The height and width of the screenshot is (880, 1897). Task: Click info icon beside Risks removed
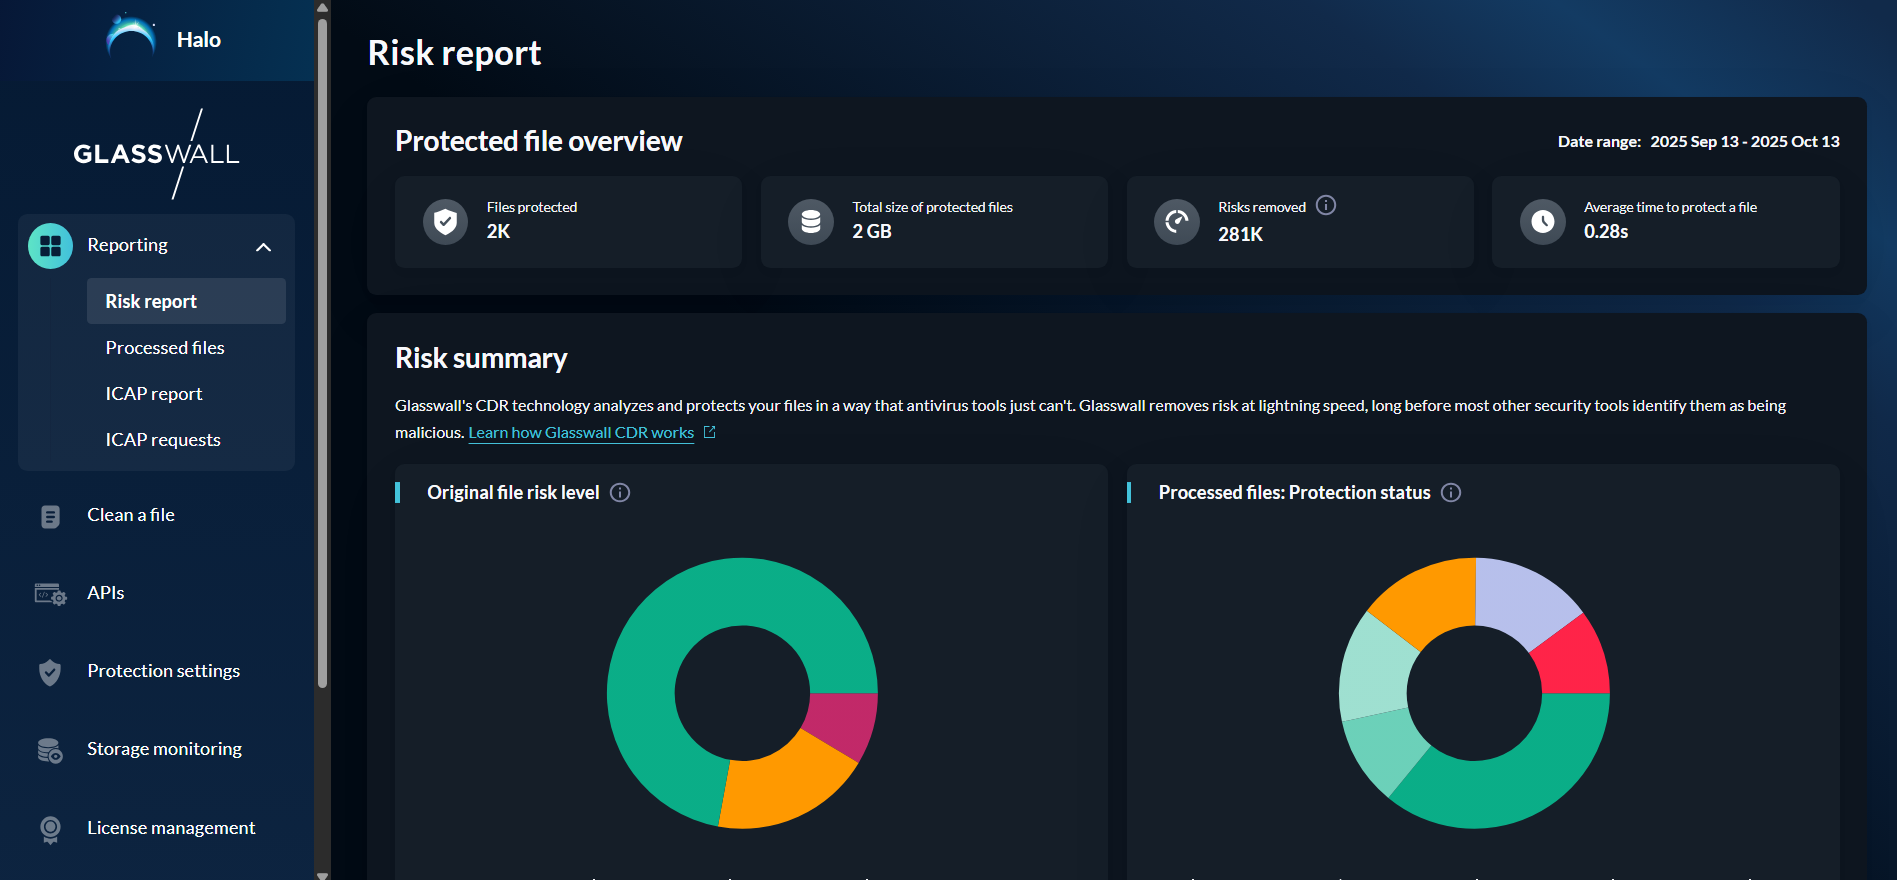click(1326, 205)
